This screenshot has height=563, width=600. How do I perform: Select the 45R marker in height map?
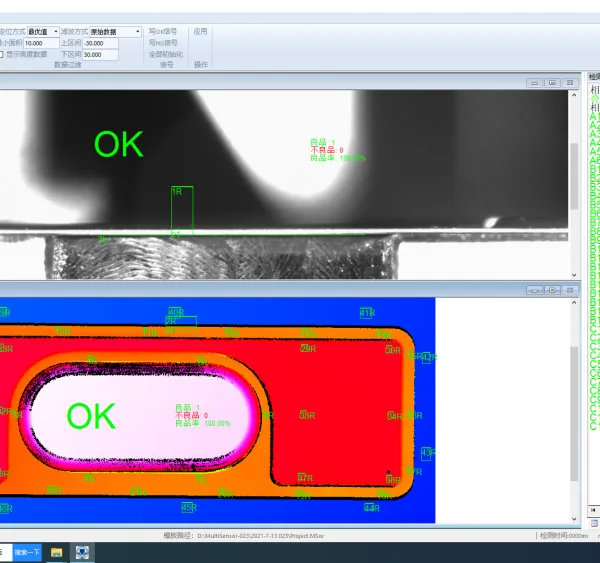(x=189, y=508)
